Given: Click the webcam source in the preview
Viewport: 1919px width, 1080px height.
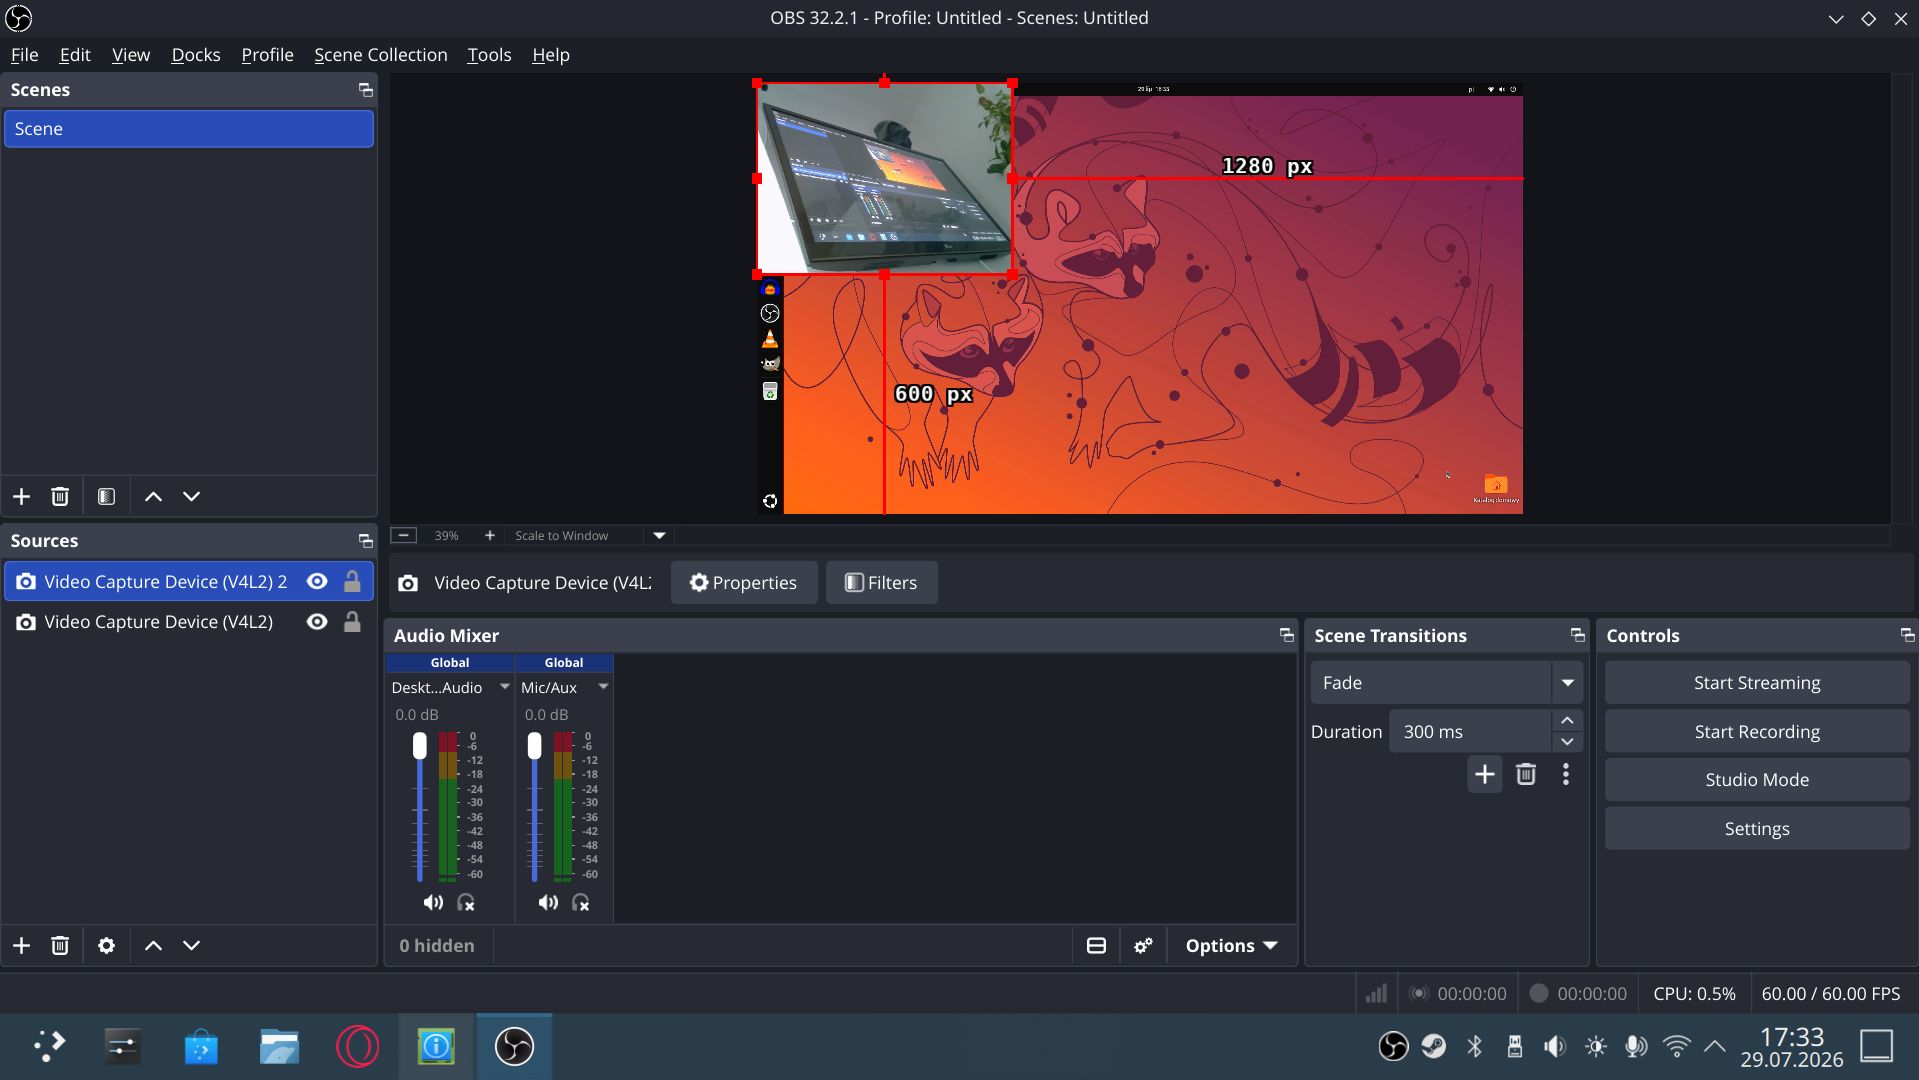Looking at the screenshot, I should point(884,178).
